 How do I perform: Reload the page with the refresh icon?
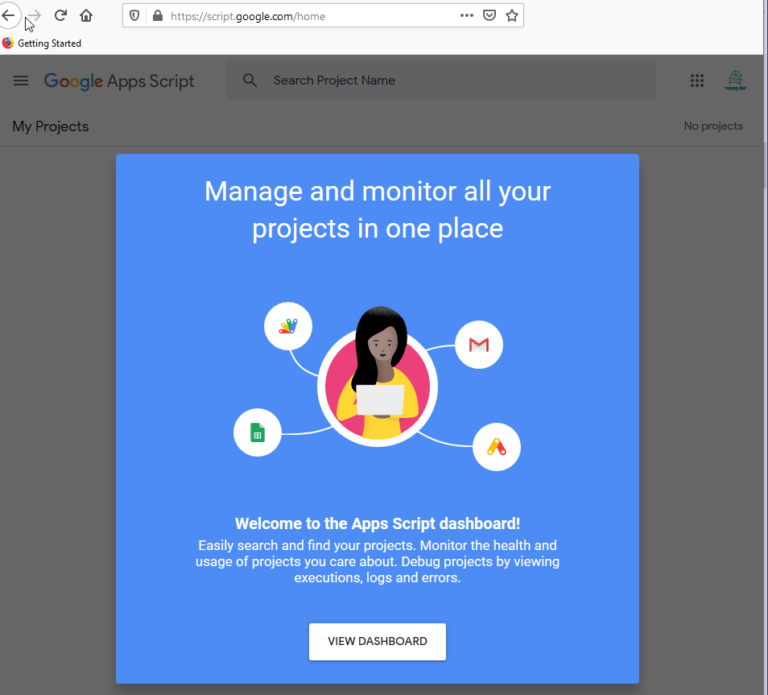pyautogui.click(x=60, y=16)
